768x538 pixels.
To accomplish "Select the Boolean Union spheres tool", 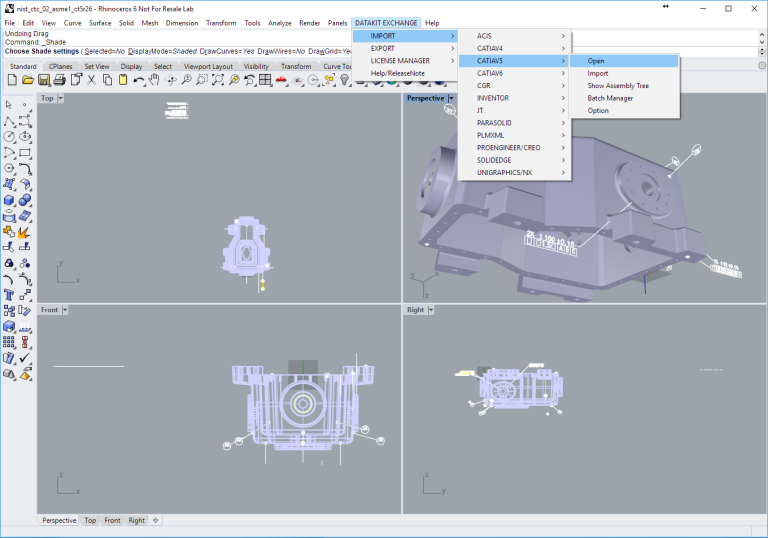I will pos(25,200).
